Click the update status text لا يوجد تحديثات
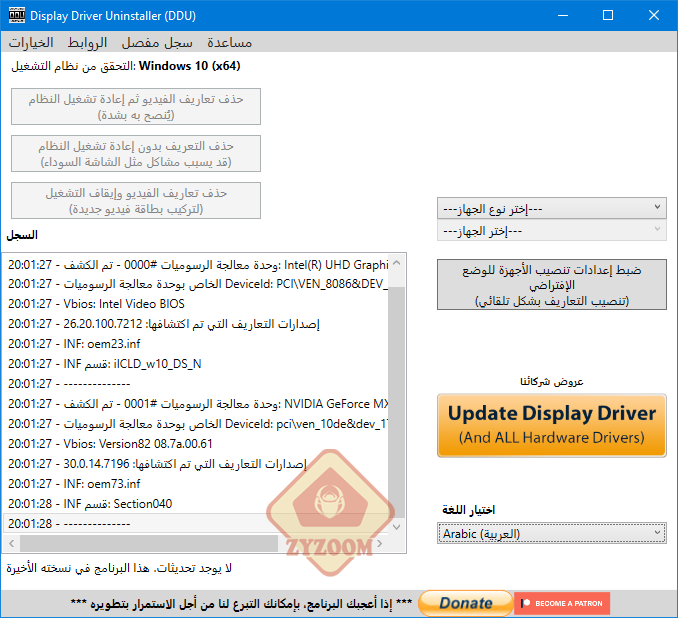The image size is (678, 618). pos(119,568)
